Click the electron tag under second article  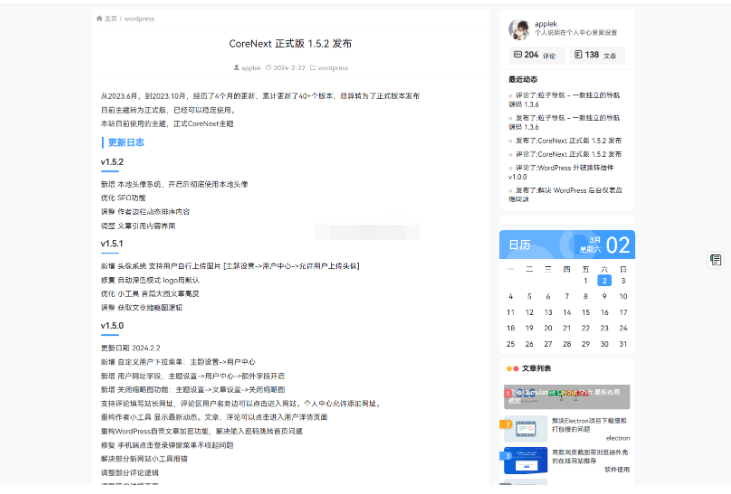617,438
